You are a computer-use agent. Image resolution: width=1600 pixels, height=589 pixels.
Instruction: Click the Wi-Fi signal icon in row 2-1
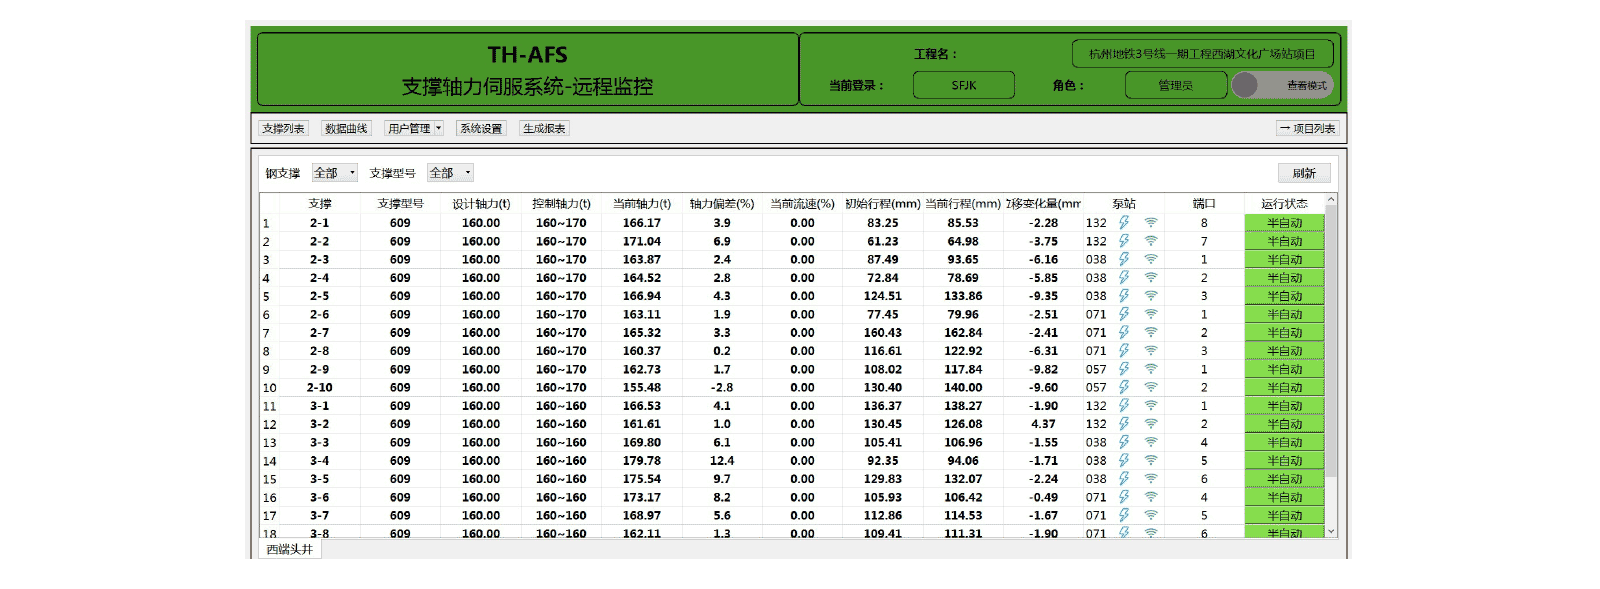click(1151, 223)
